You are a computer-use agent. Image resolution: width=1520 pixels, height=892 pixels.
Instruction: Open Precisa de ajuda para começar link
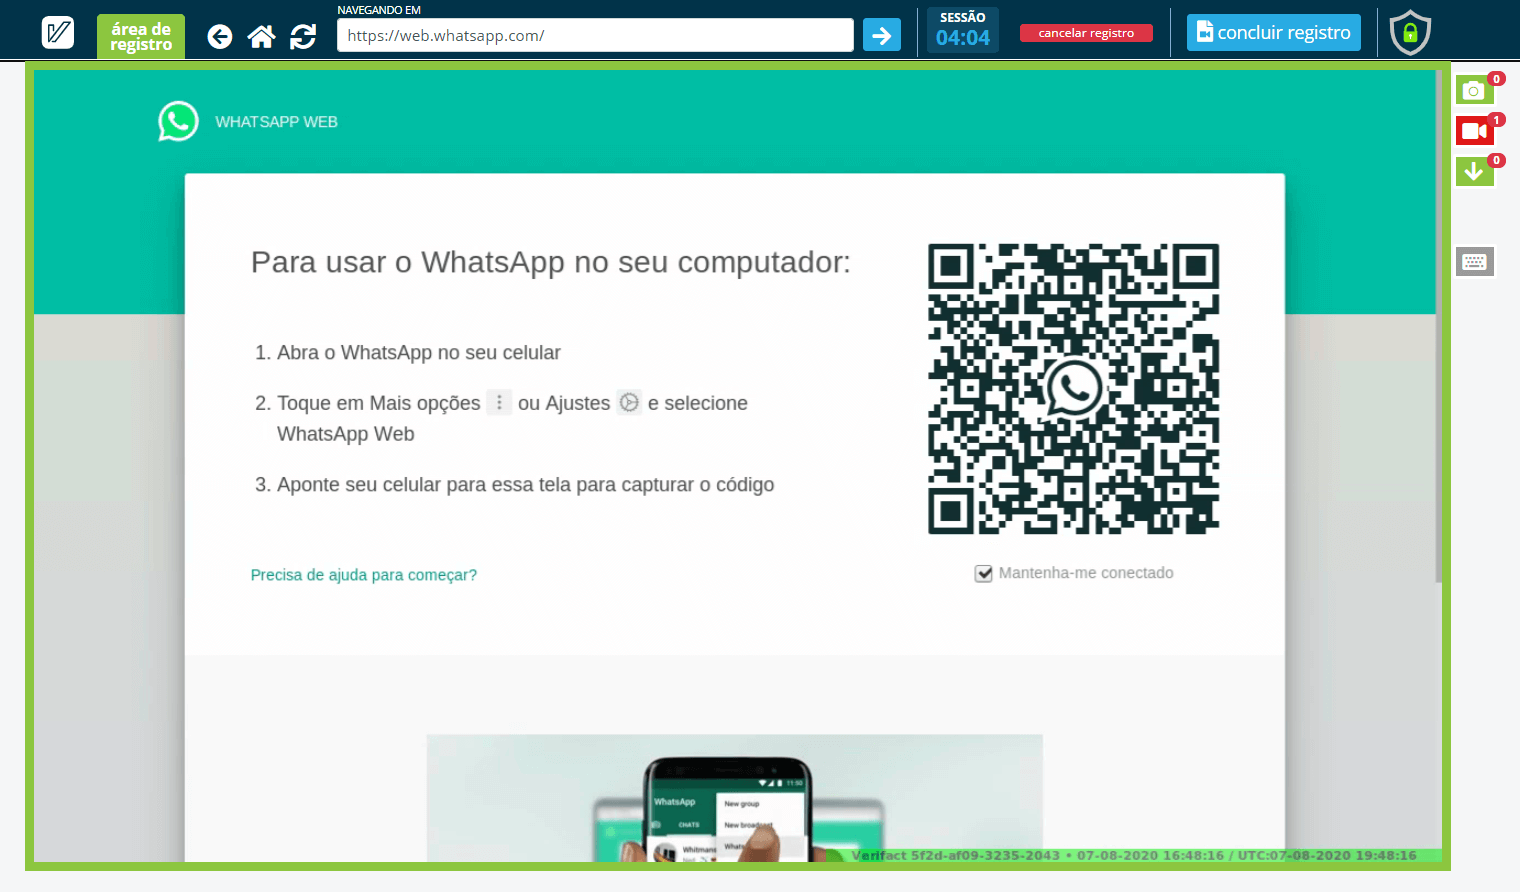(364, 575)
